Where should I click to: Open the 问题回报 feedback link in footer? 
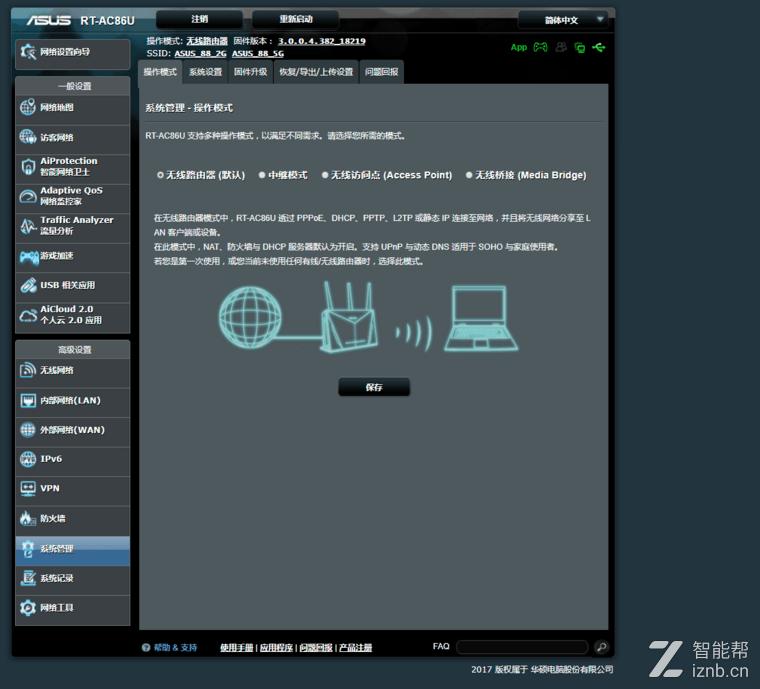[316, 647]
